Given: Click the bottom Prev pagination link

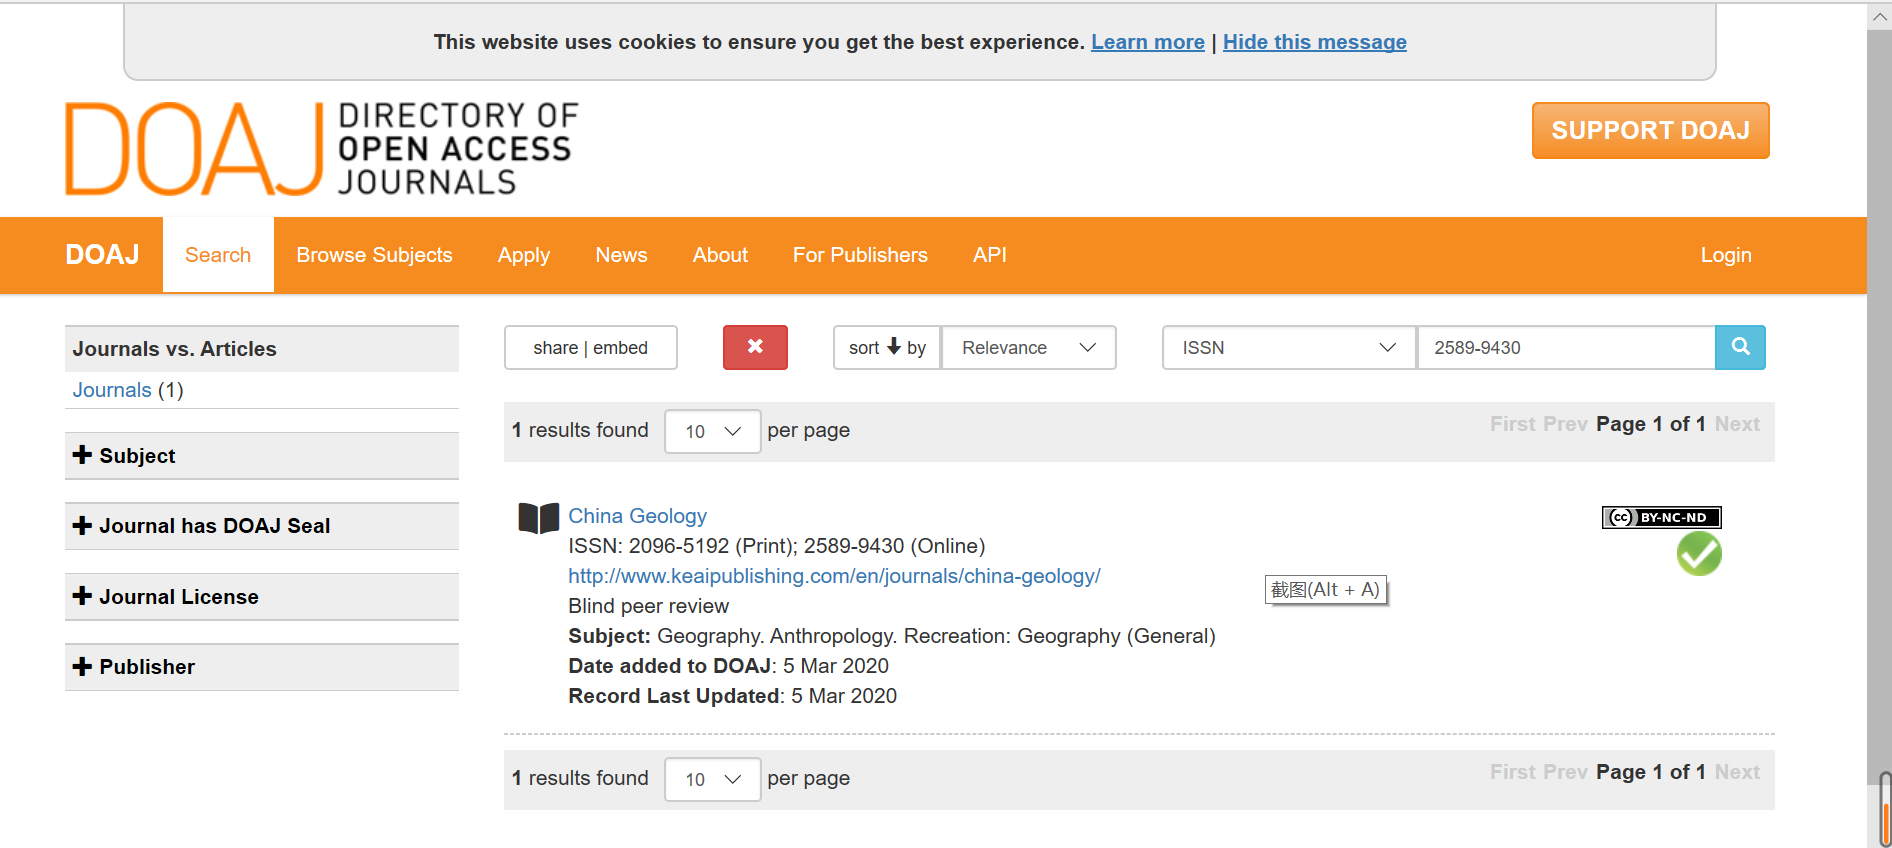Looking at the screenshot, I should tap(1565, 772).
